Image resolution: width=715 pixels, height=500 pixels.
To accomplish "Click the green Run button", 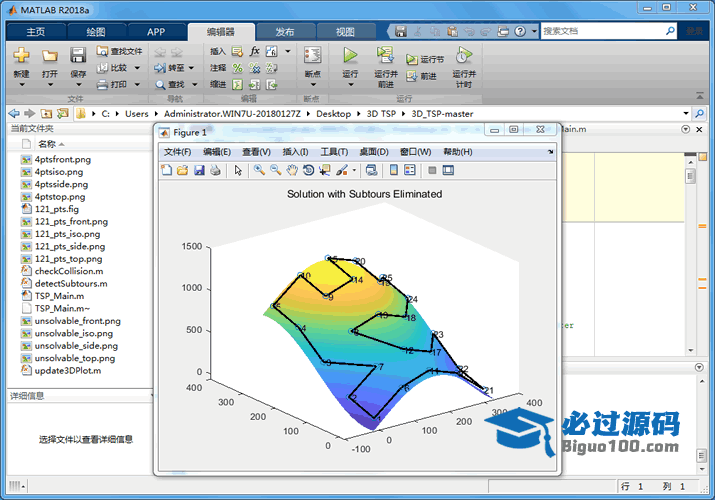I will pyautogui.click(x=350, y=55).
